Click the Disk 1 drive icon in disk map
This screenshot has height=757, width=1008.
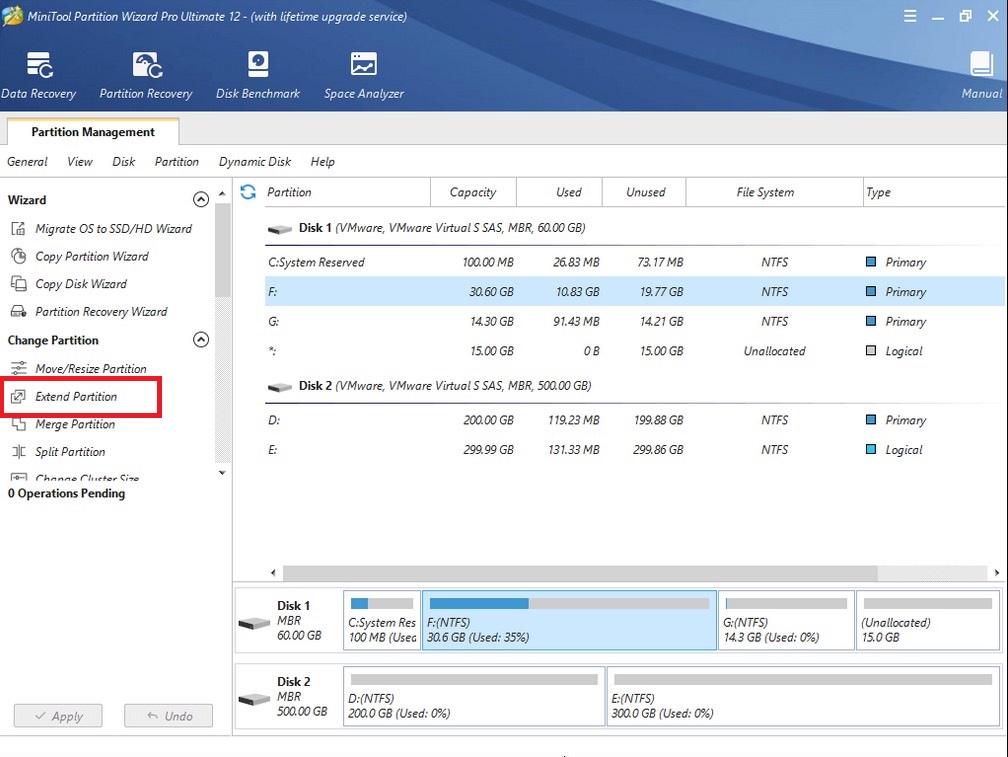(254, 623)
